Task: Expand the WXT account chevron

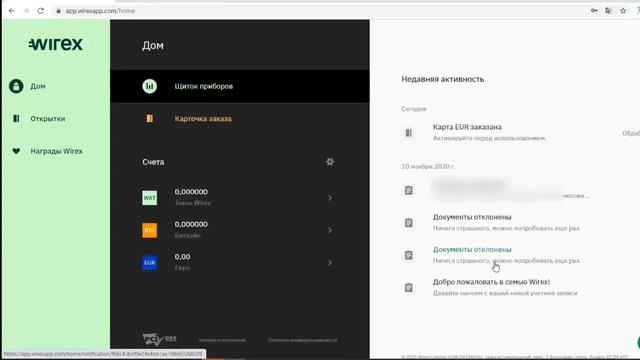Action: [x=330, y=198]
